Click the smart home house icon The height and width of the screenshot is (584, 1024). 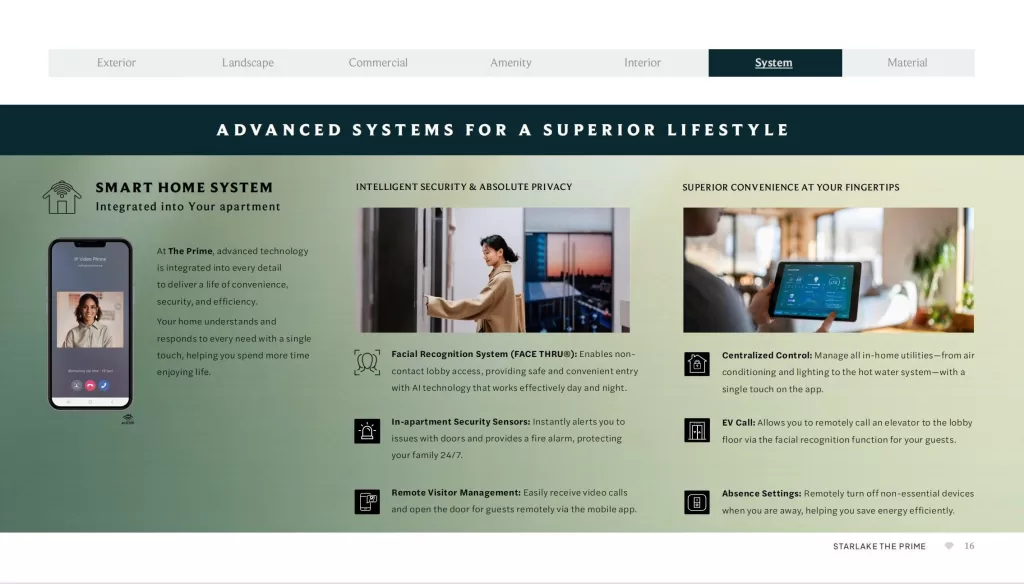coord(62,197)
